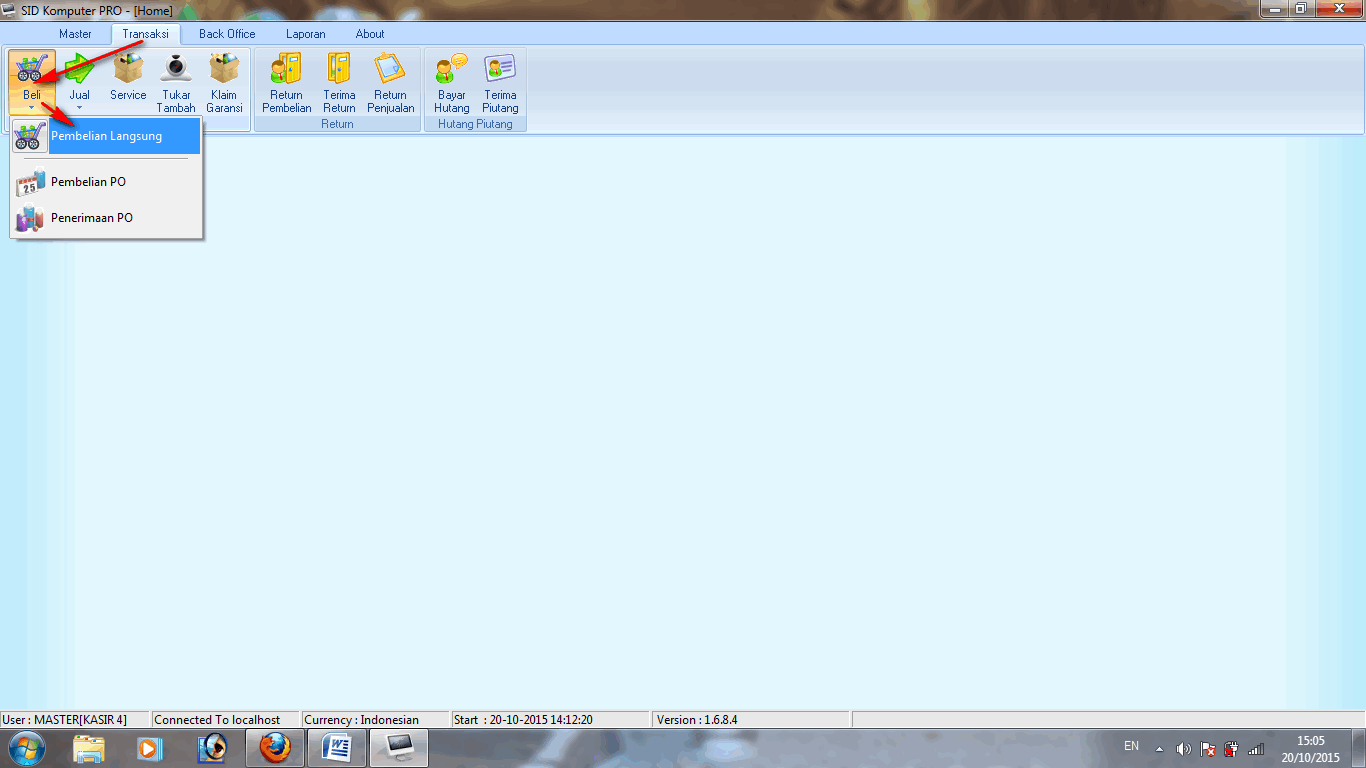Open the Windows Start button
Viewport: 1366px width, 768px height.
pyautogui.click(x=27, y=748)
